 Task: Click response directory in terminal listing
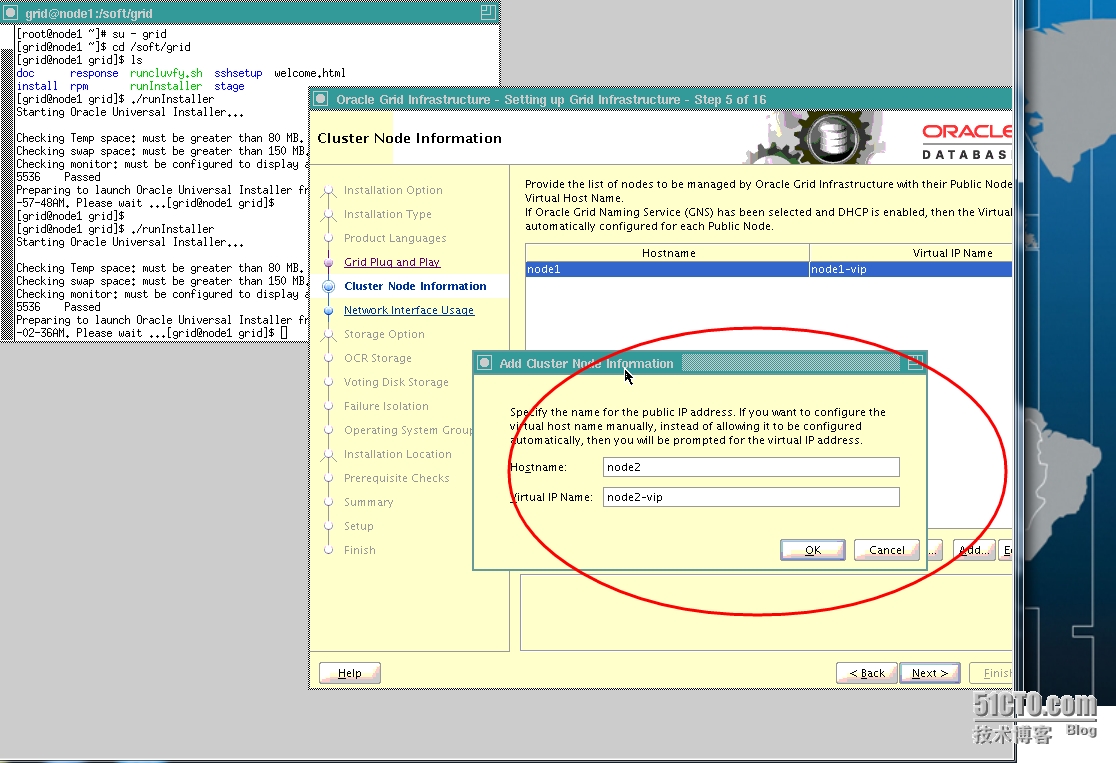(x=94, y=73)
